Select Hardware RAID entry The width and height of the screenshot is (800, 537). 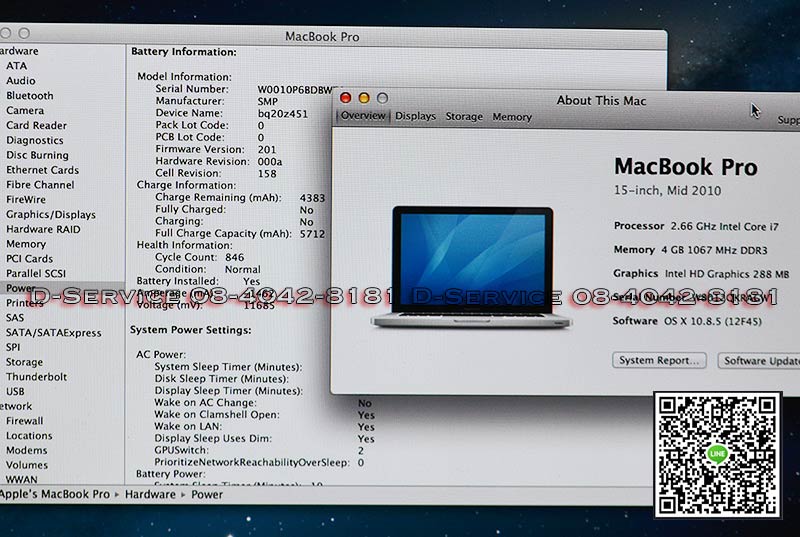click(43, 229)
